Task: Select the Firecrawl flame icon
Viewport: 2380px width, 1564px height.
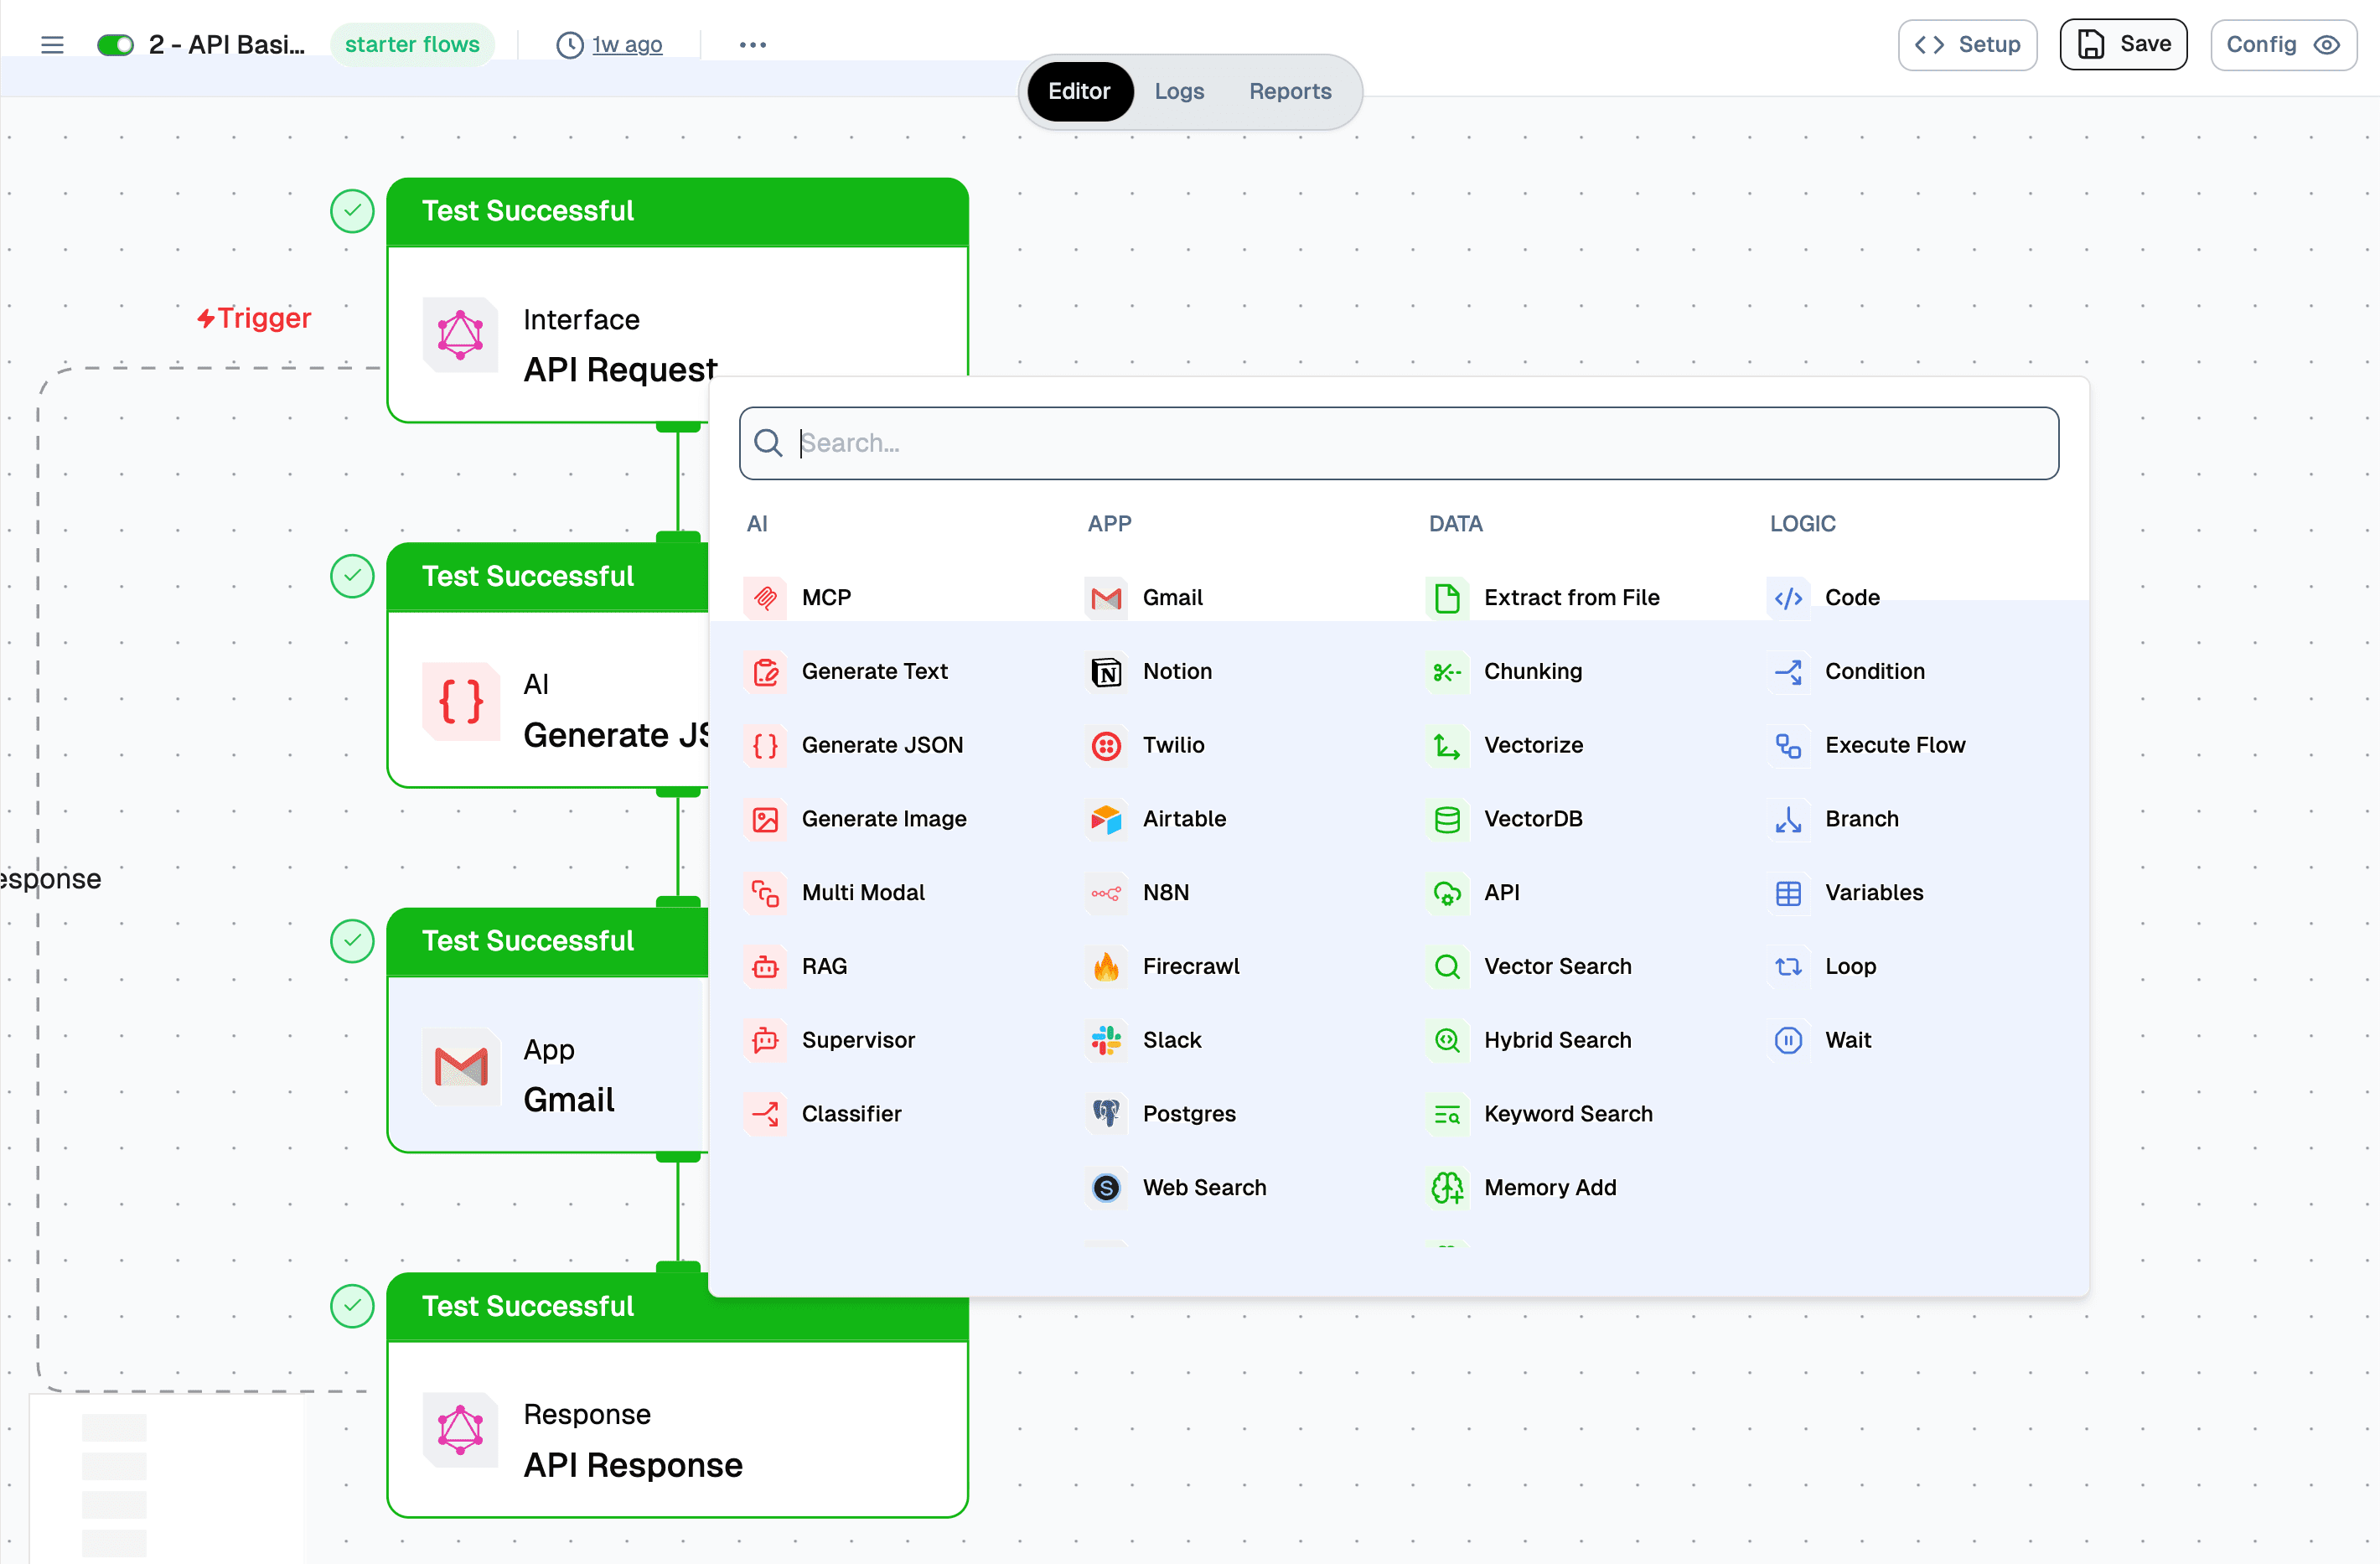Action: pos(1106,966)
